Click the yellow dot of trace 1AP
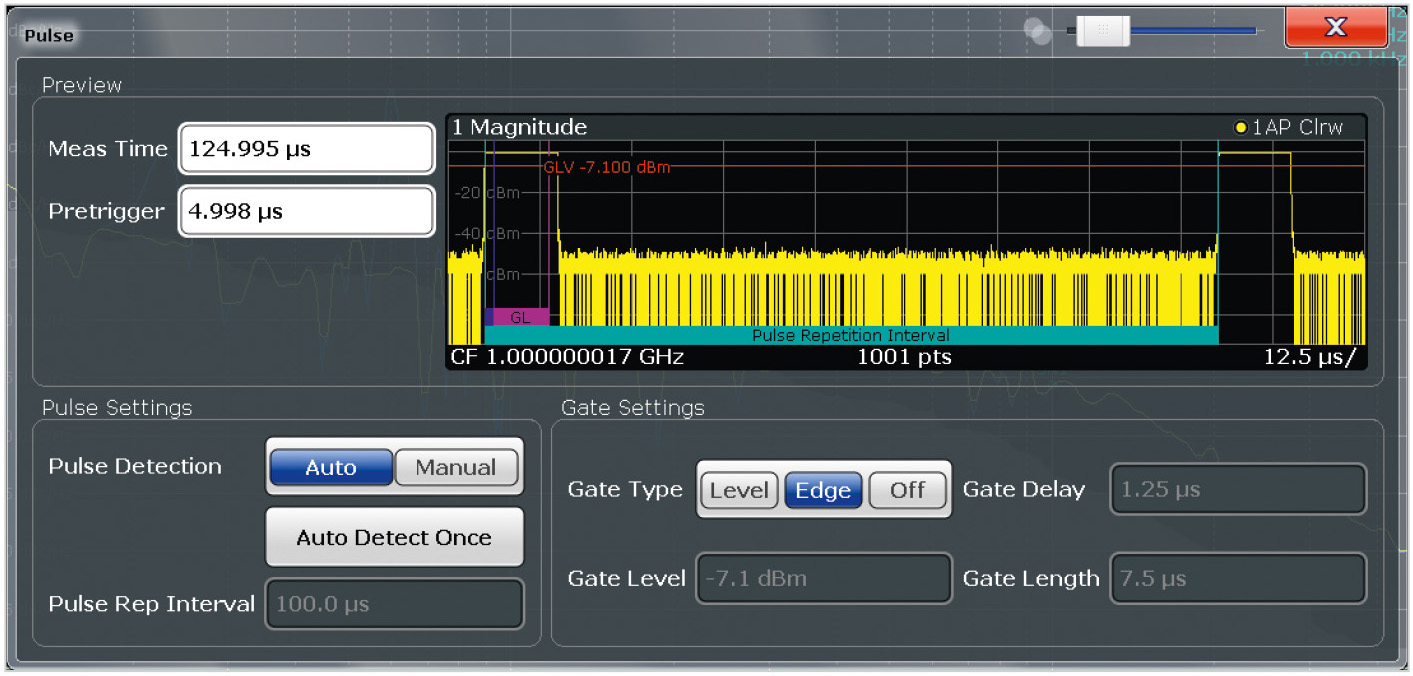The width and height of the screenshot is (1413, 676). (x=1240, y=128)
